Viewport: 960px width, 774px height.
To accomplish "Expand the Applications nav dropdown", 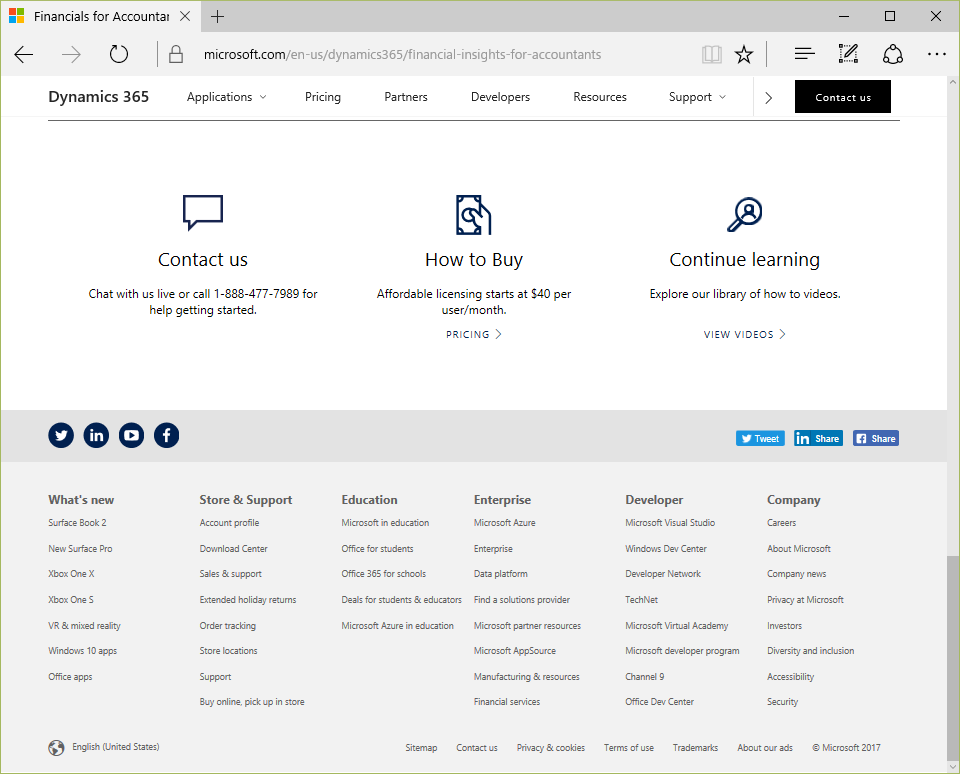I will 227,97.
